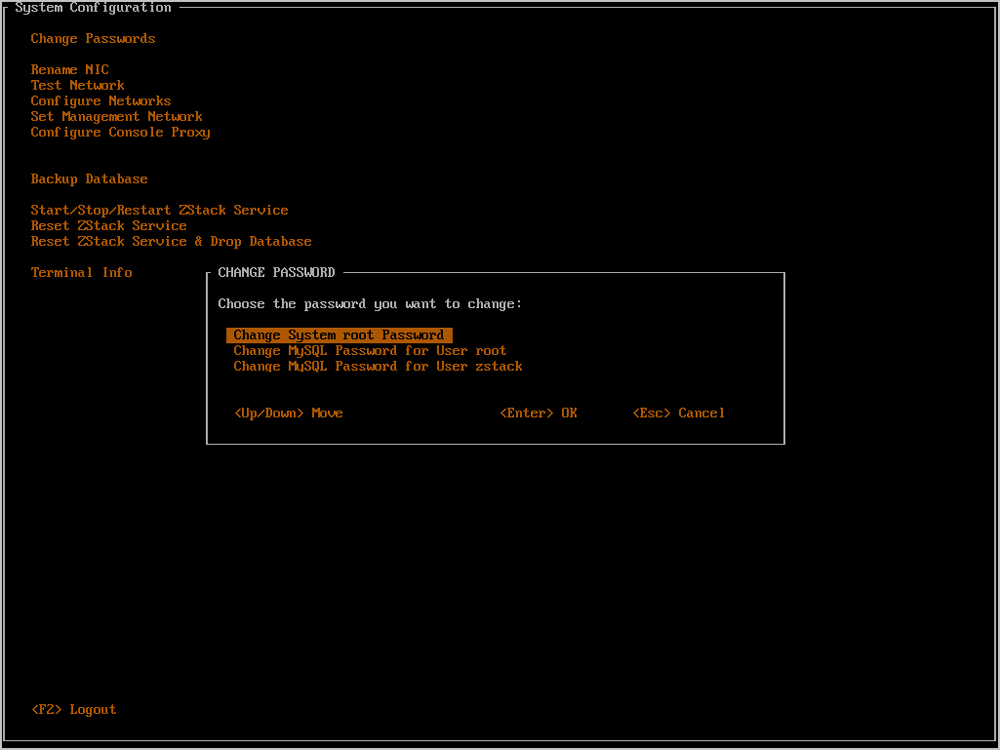Open Configure Networks
Viewport: 1000px width, 750px height.
[101, 101]
